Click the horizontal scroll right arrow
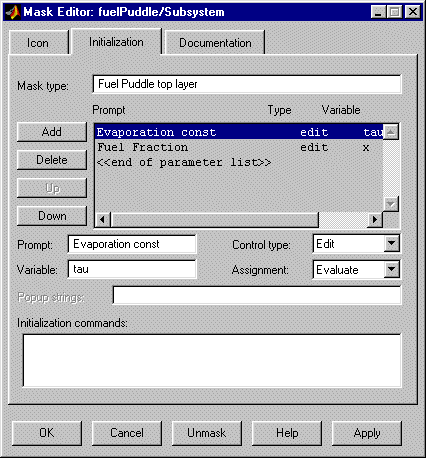This screenshot has height=458, width=426. coord(375,220)
